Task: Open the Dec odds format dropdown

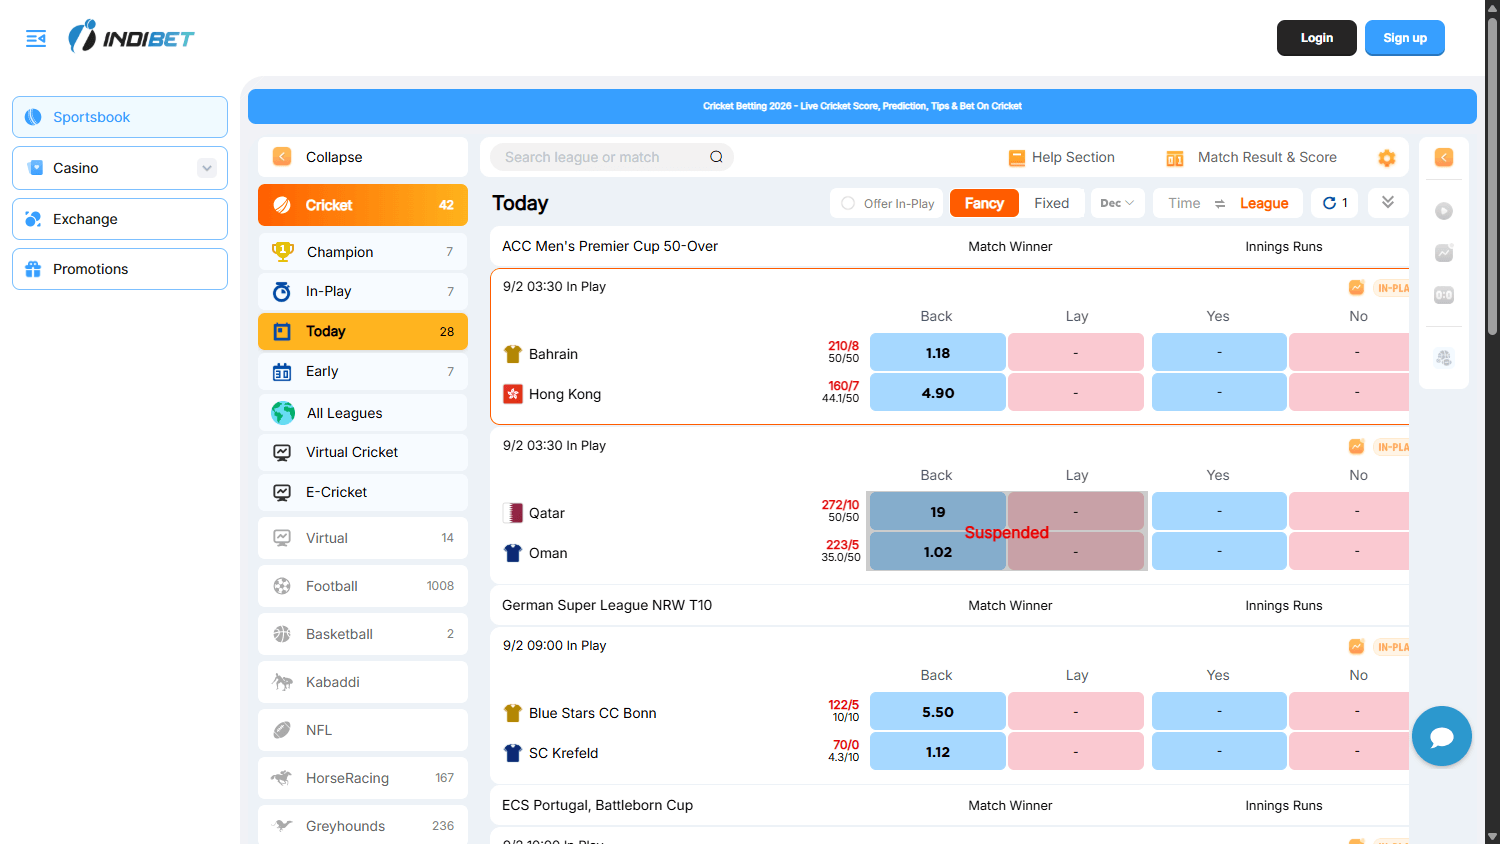Action: [x=1118, y=203]
